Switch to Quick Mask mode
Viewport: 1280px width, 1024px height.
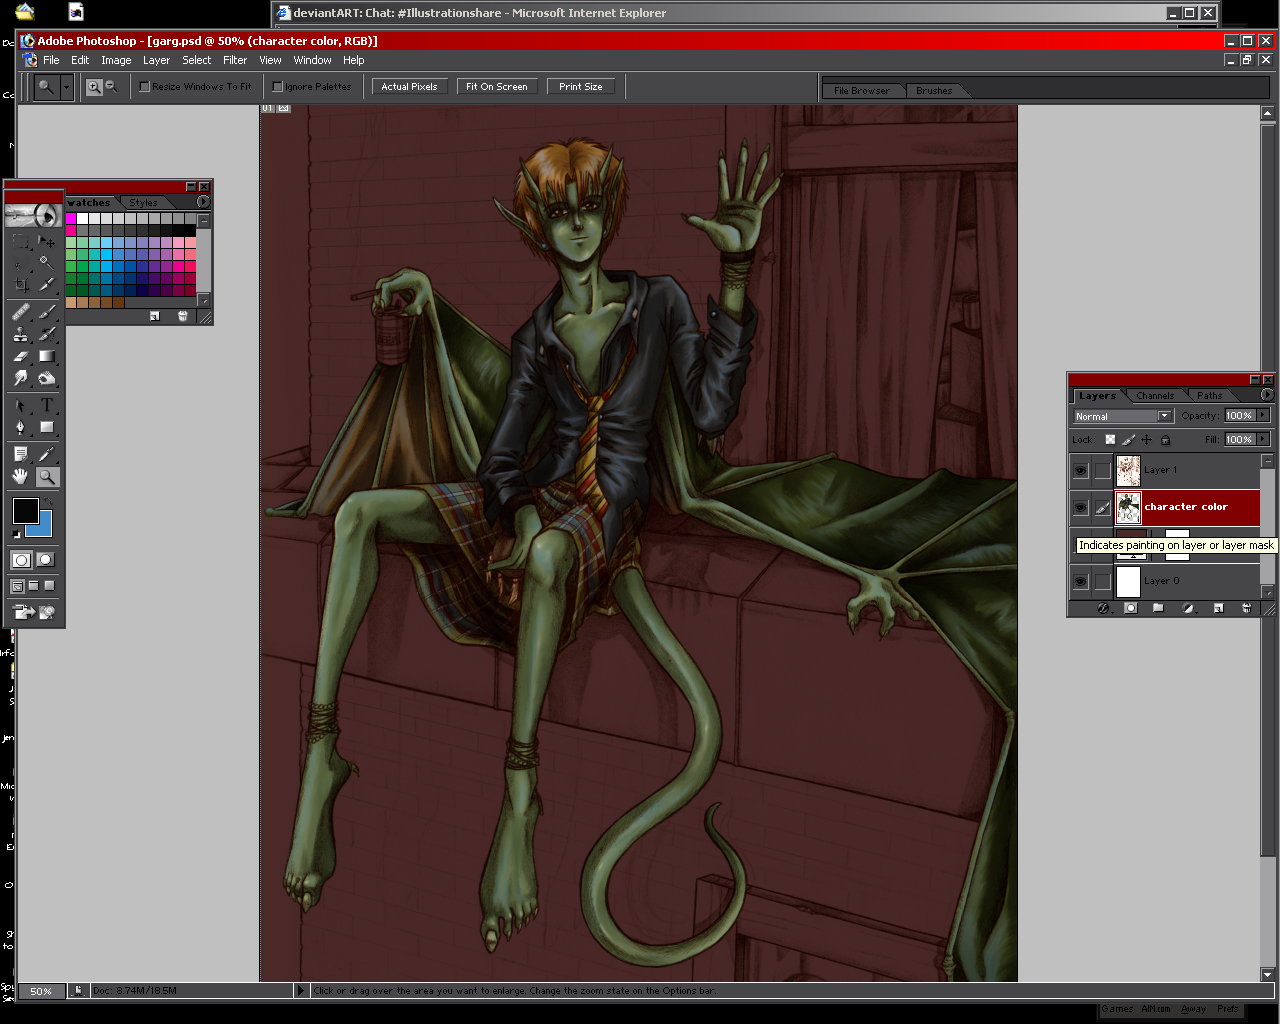46,560
